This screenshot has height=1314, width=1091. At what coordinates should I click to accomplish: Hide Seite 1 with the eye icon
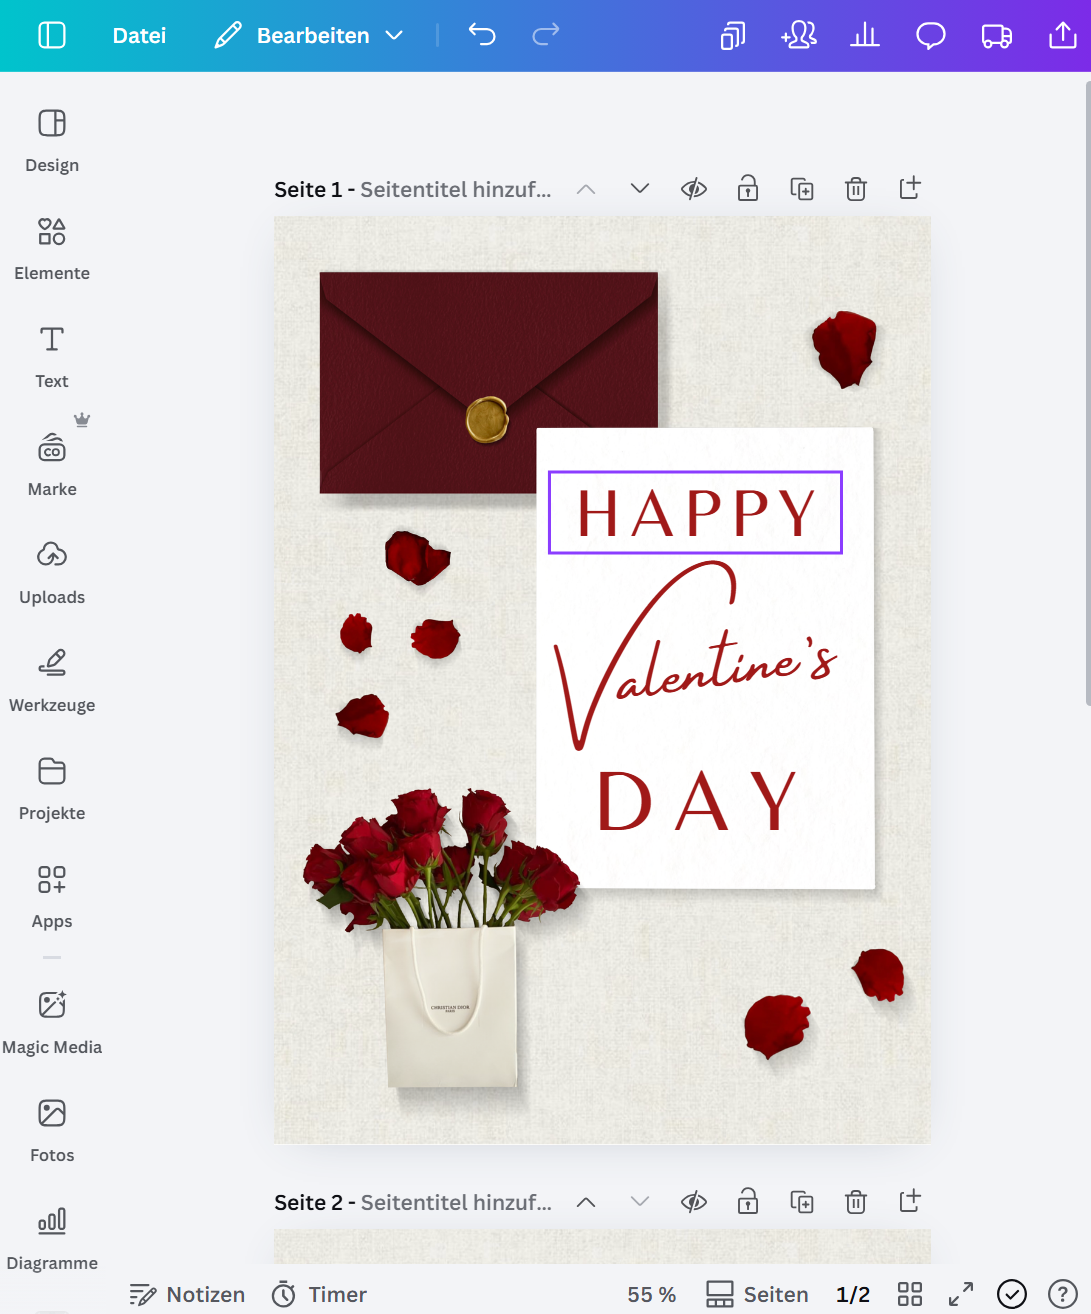point(694,188)
